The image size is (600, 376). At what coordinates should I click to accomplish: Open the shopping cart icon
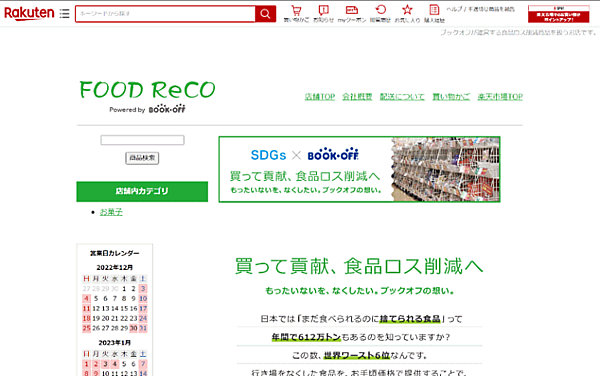click(x=296, y=13)
